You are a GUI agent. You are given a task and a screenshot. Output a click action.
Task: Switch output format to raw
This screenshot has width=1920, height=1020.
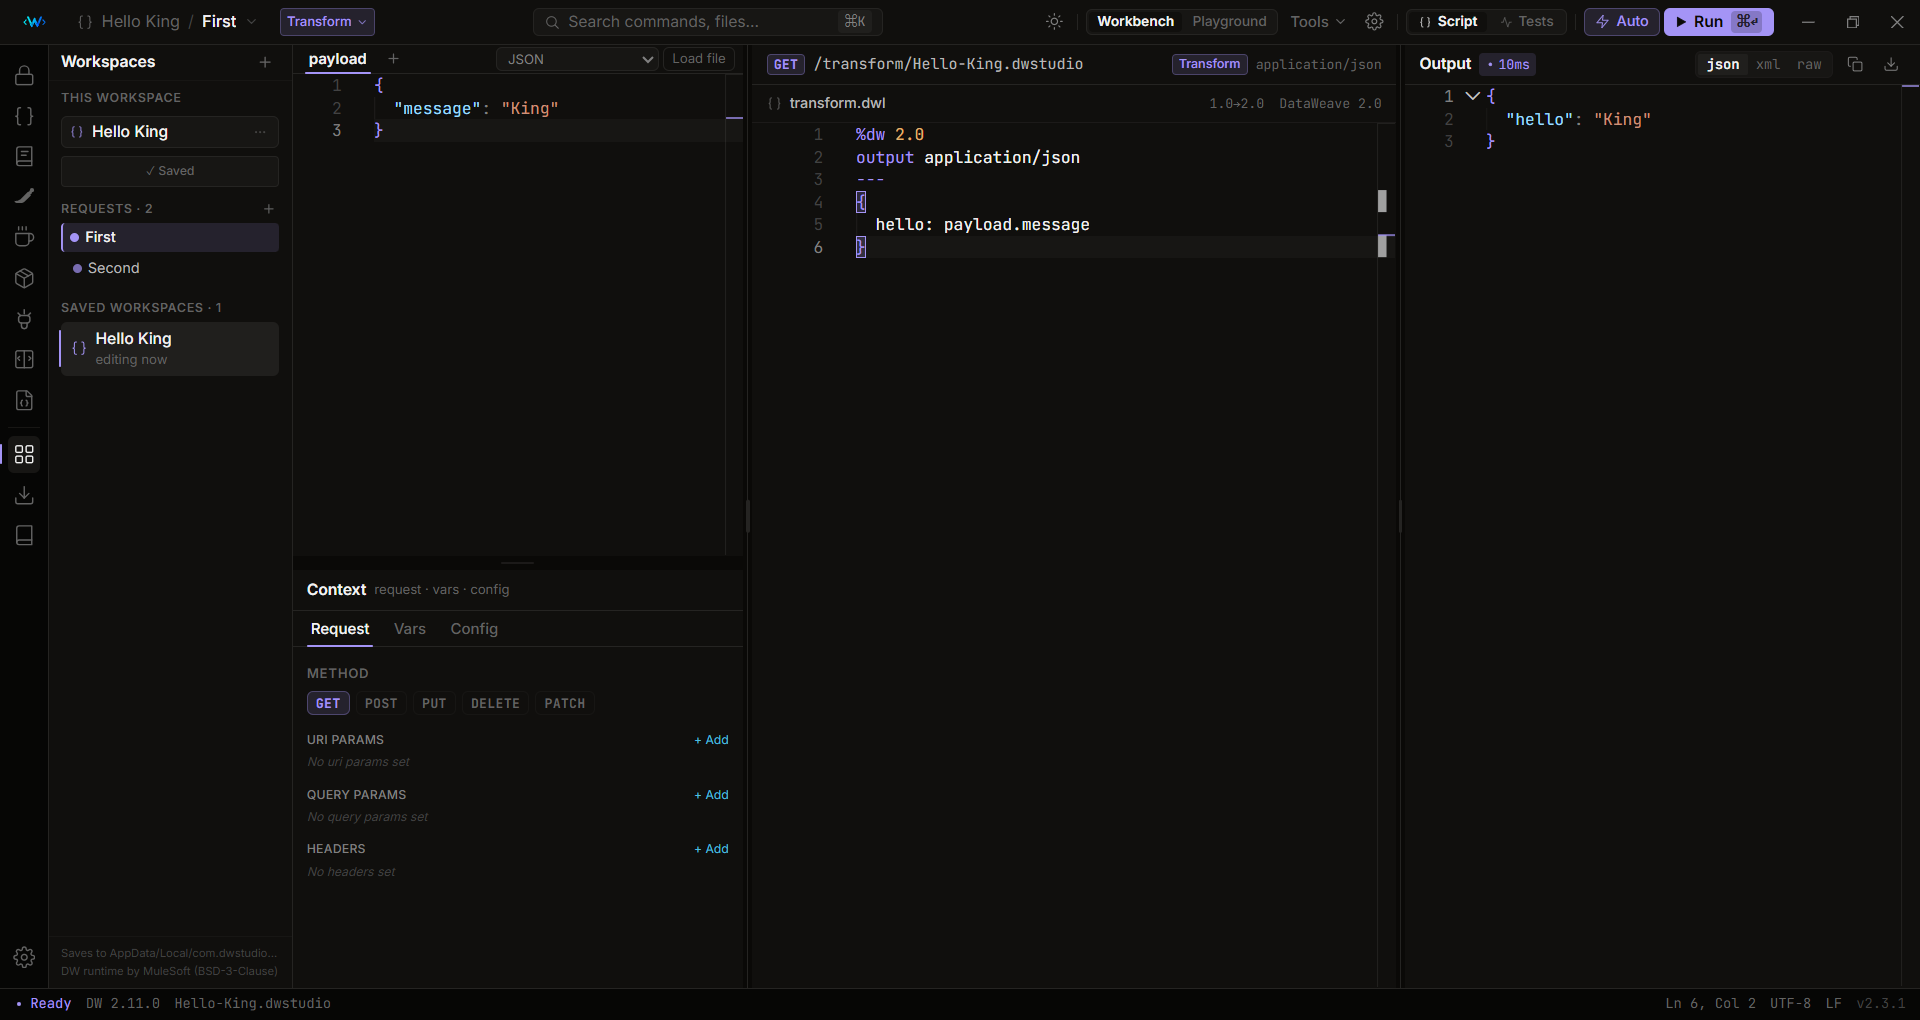tap(1809, 64)
